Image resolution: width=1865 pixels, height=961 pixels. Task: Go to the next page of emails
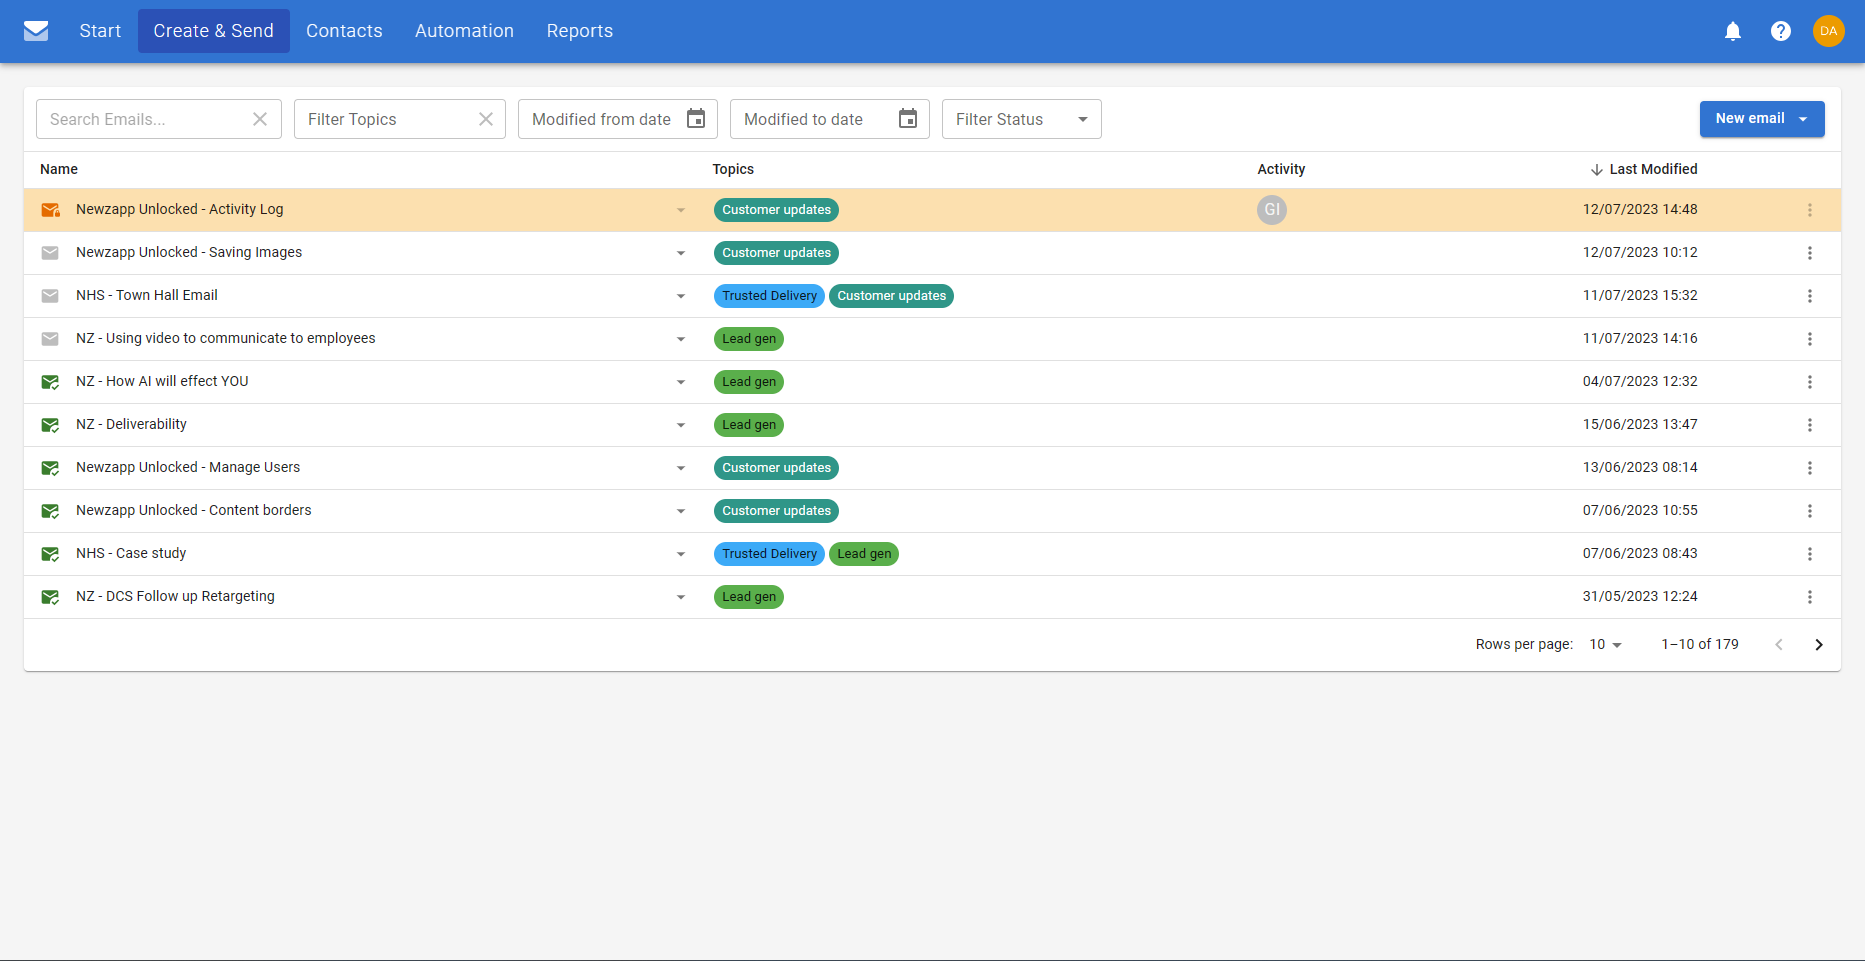pyautogui.click(x=1819, y=645)
